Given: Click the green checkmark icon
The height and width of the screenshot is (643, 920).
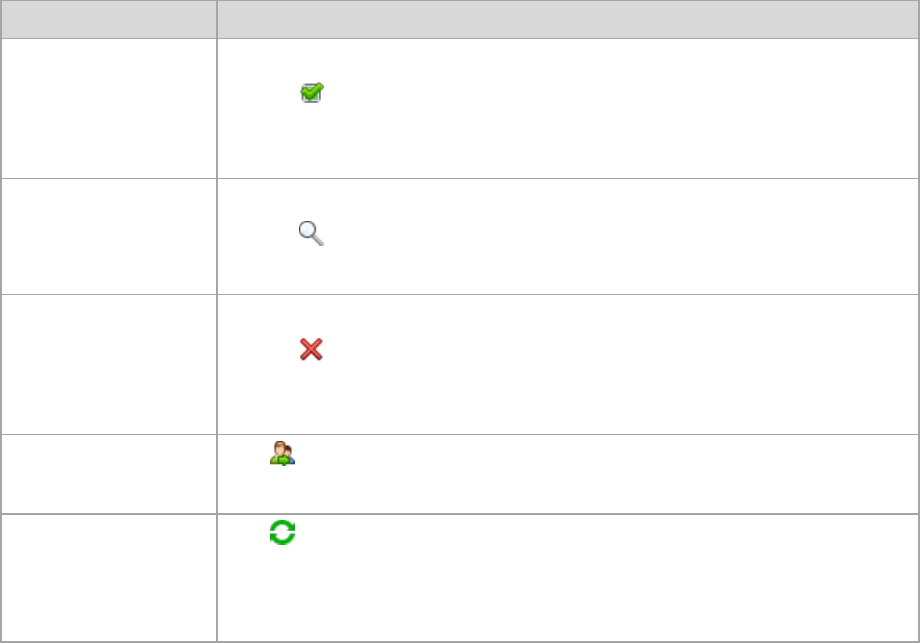Looking at the screenshot, I should click(313, 93).
